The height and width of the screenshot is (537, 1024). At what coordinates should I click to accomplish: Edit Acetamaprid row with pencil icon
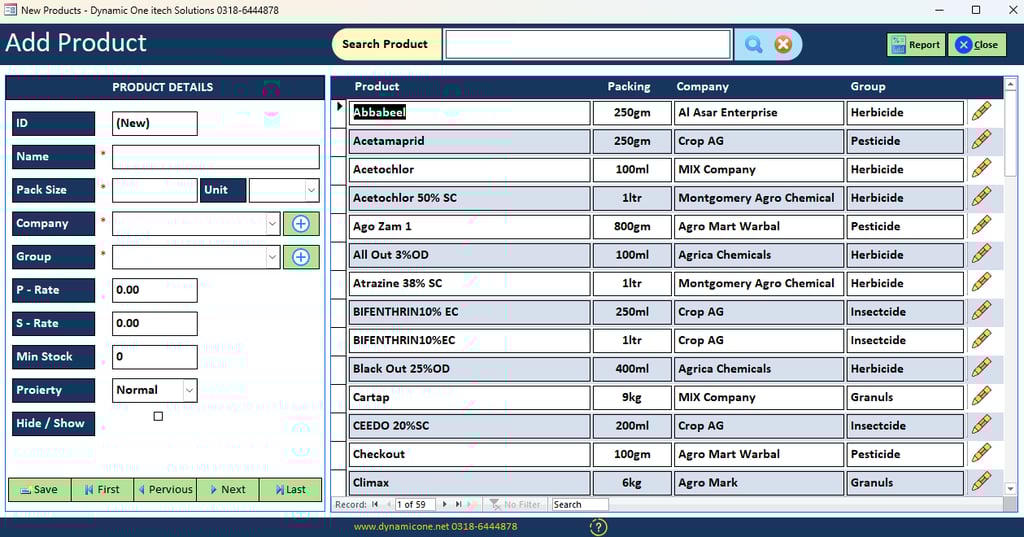982,140
